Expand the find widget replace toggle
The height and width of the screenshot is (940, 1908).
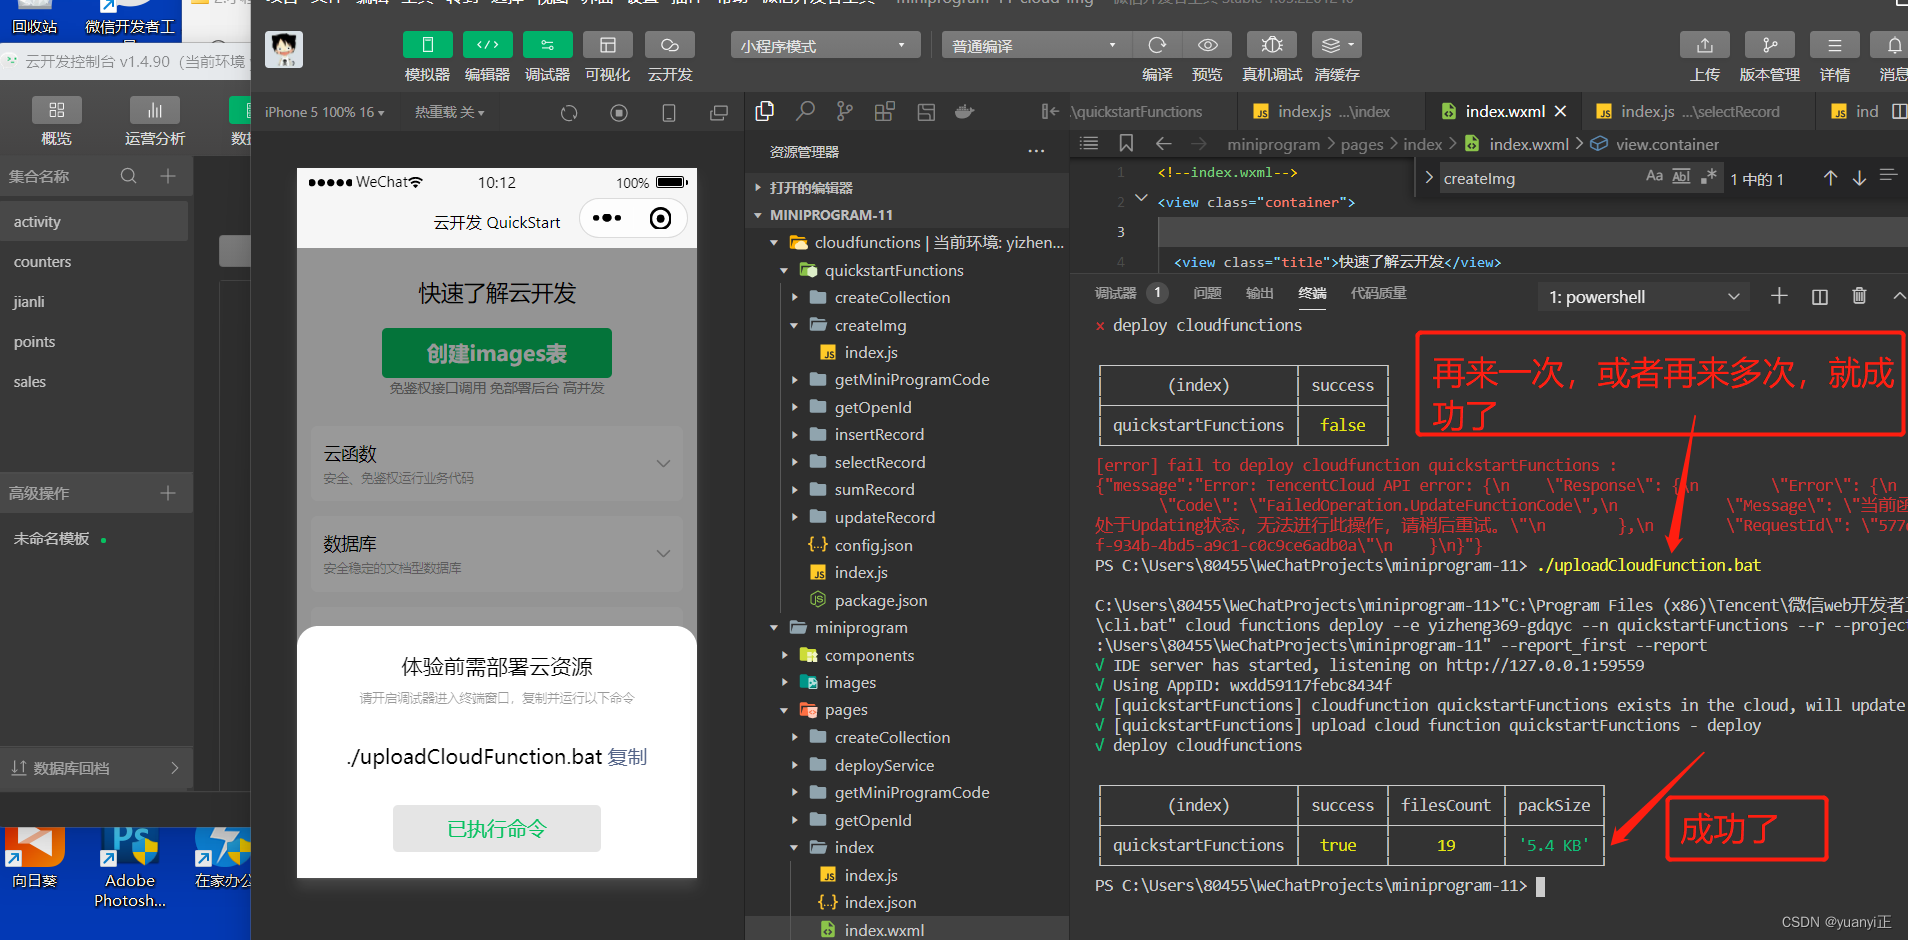pyautogui.click(x=1428, y=178)
